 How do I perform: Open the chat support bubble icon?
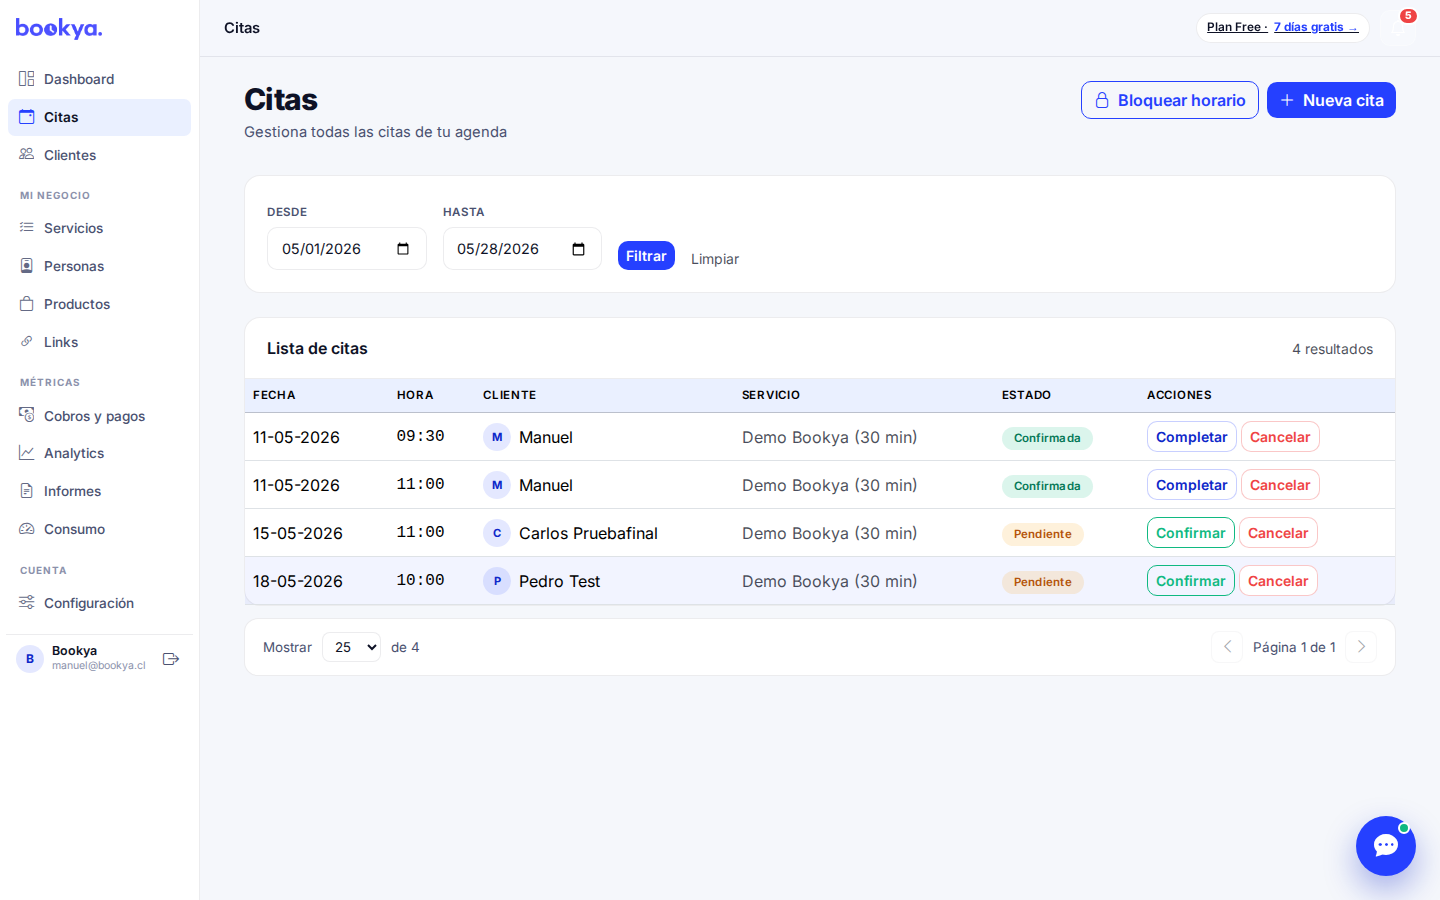(x=1385, y=846)
